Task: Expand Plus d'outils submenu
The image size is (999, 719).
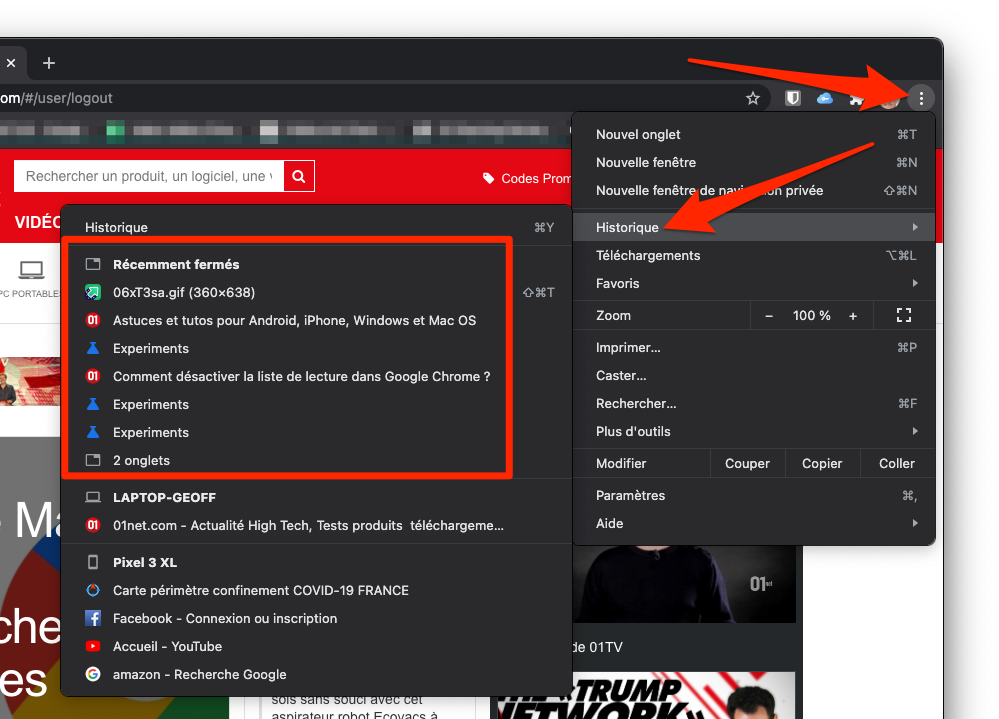Action: 754,432
